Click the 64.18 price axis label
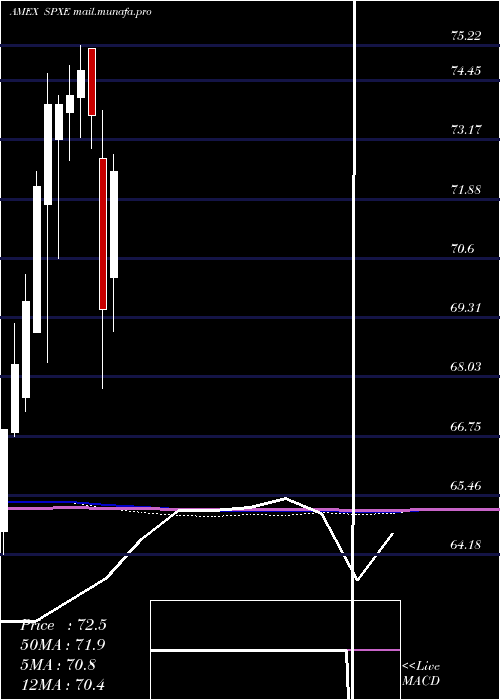The width and height of the screenshot is (500, 700). point(466,545)
